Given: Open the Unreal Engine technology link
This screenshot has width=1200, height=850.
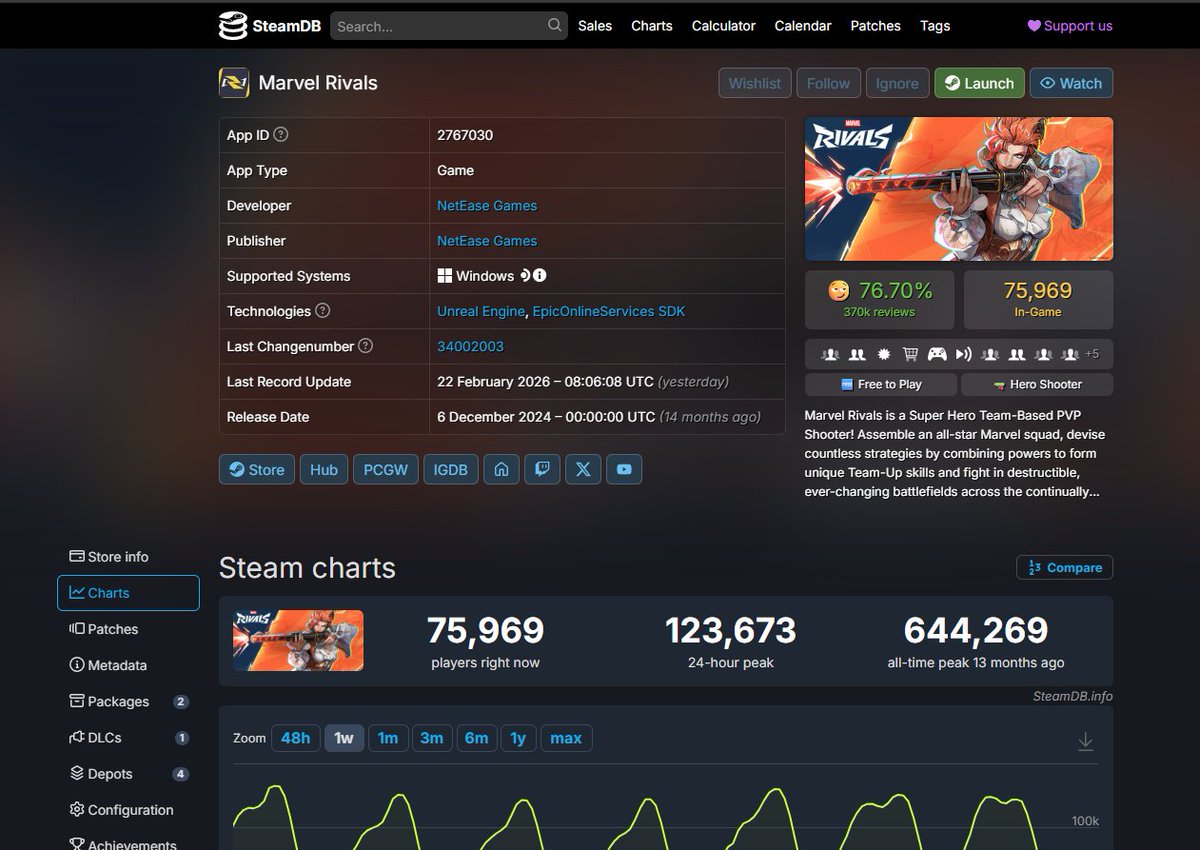Looking at the screenshot, I should point(481,311).
